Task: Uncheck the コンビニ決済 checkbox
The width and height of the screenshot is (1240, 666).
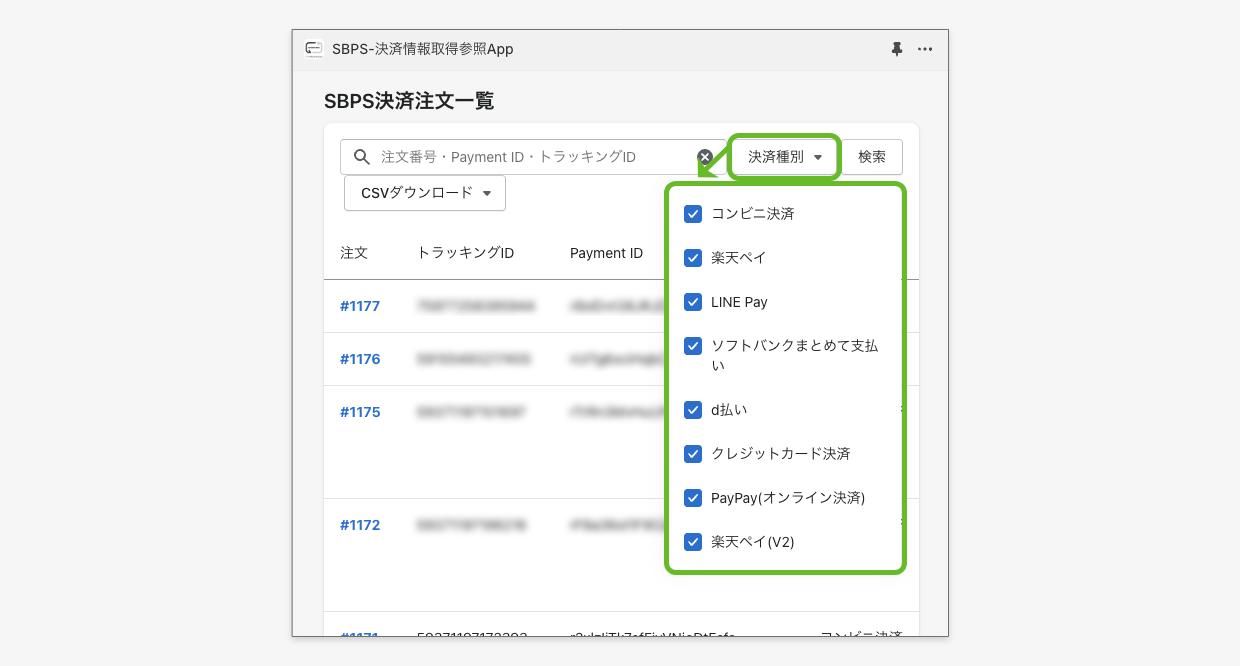Action: click(693, 214)
